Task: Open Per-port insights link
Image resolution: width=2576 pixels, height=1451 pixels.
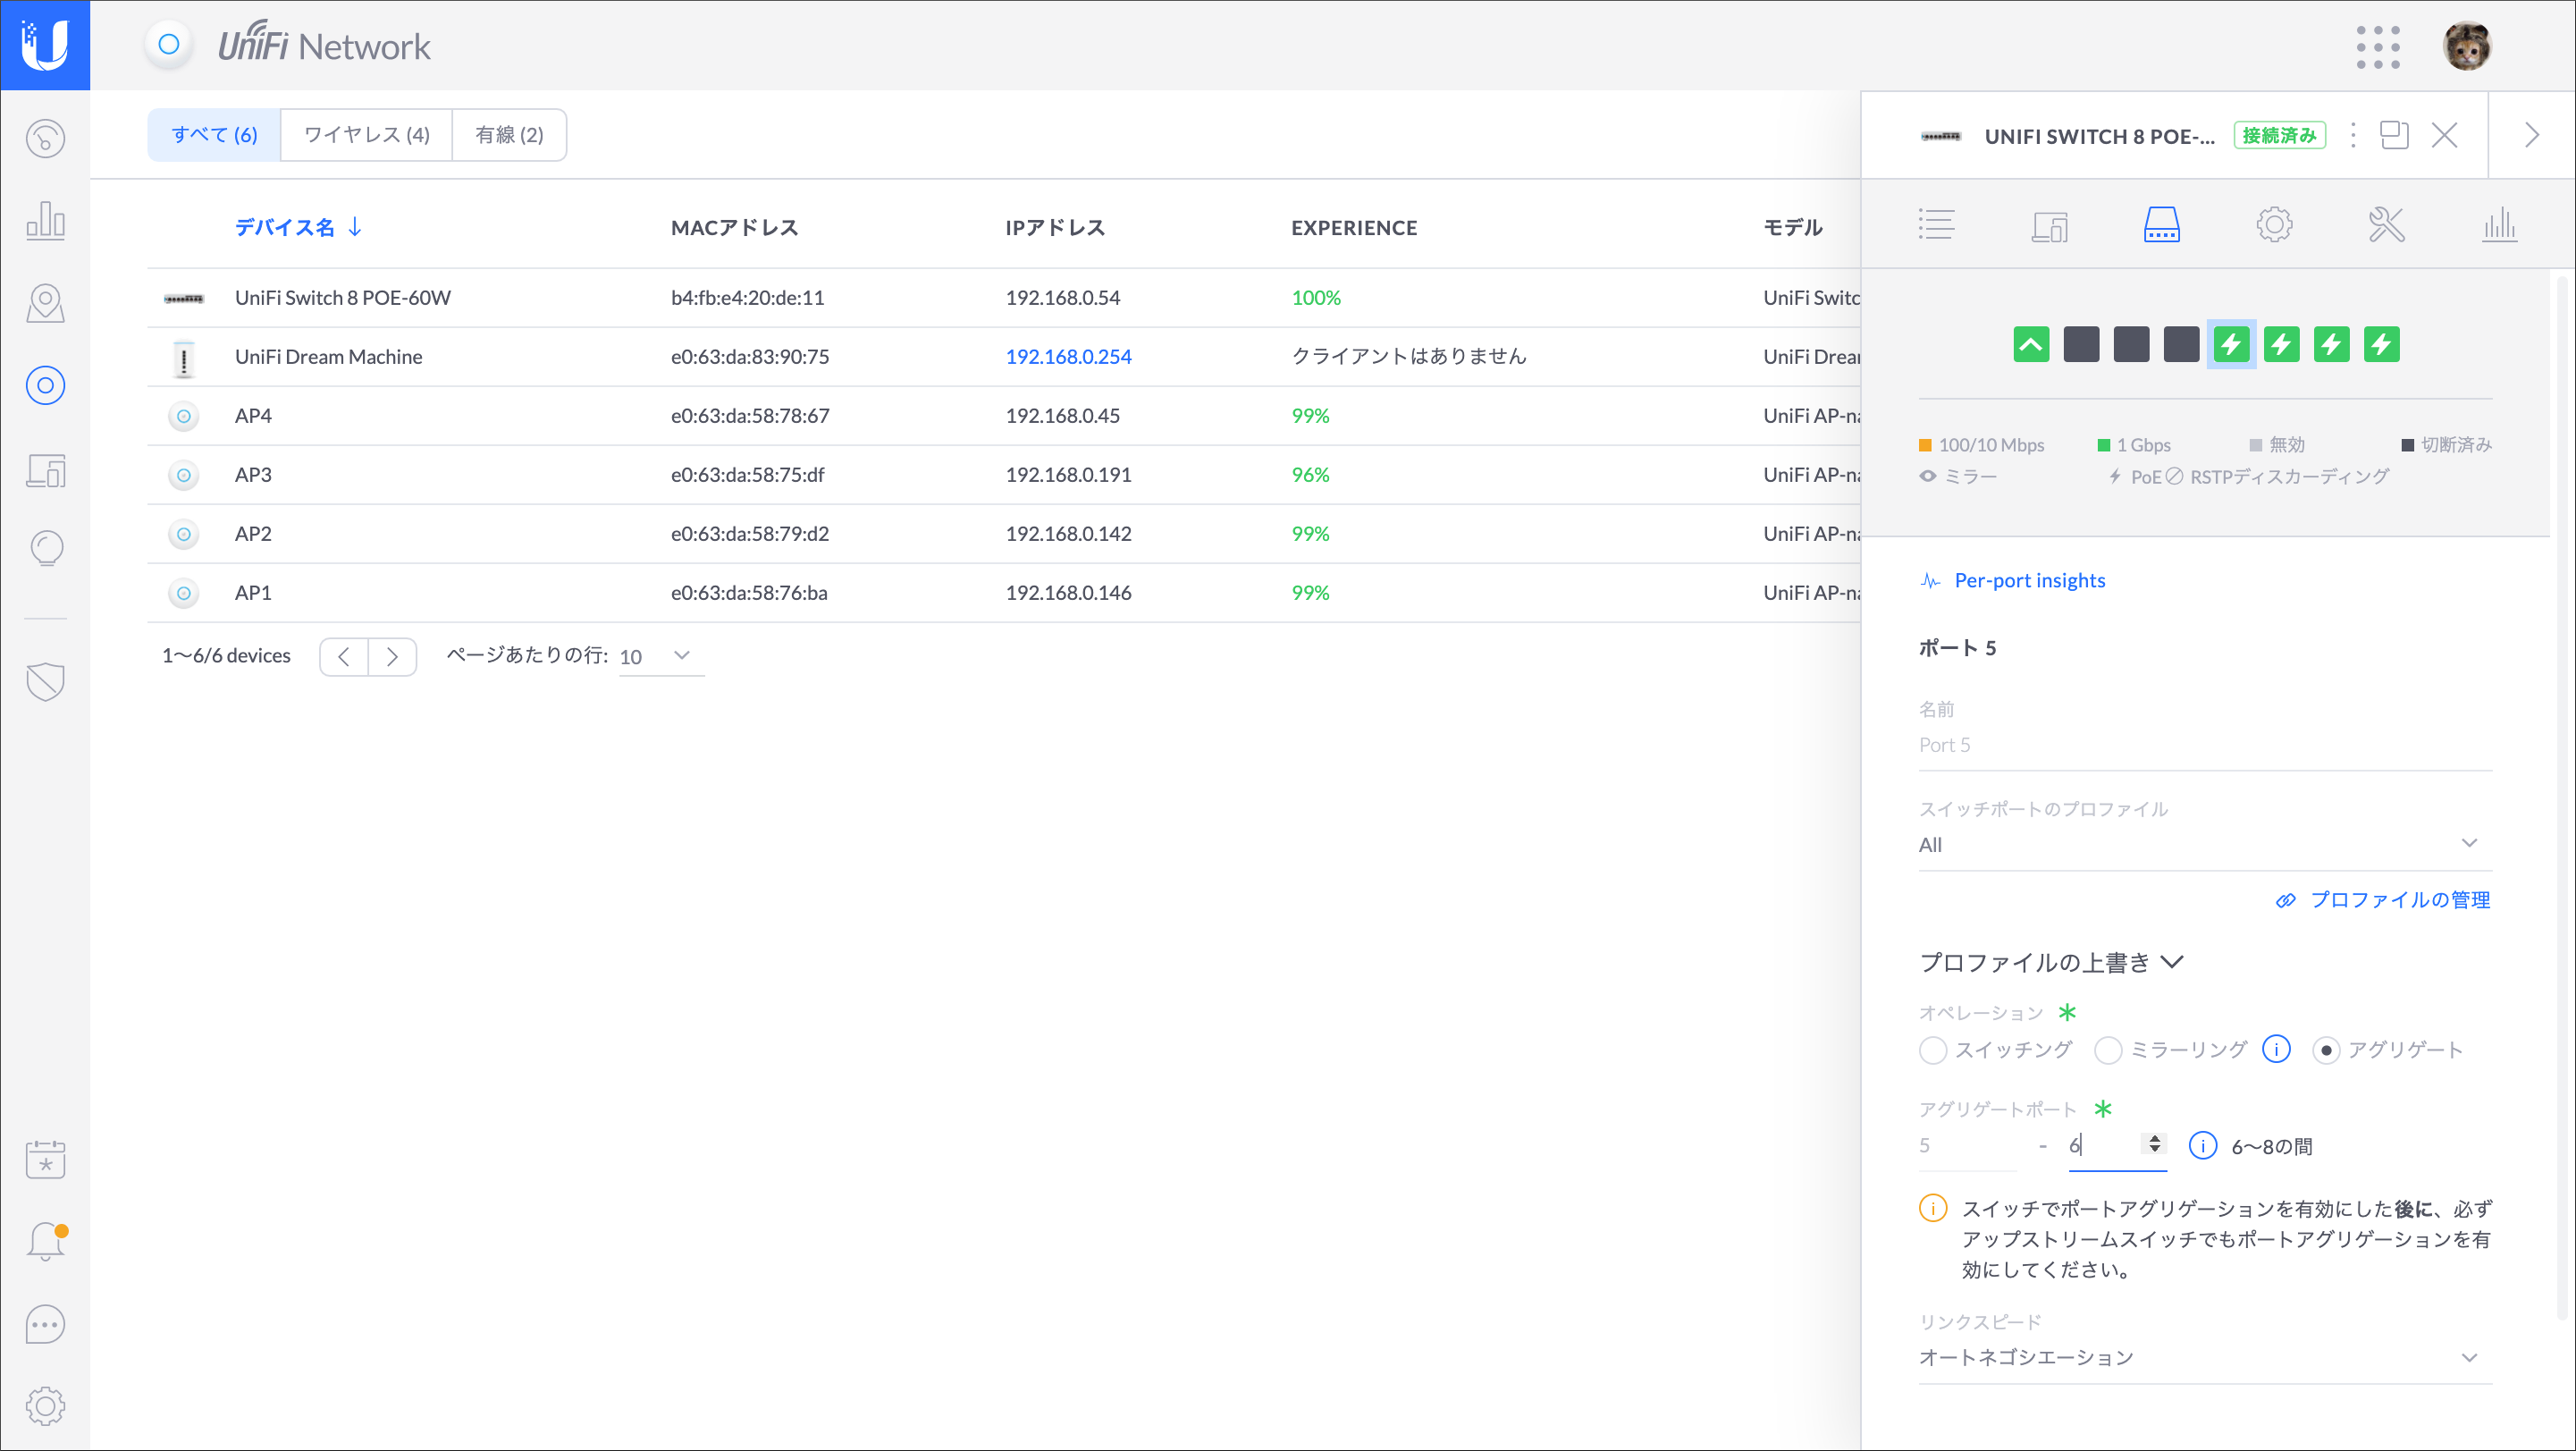Action: pos(2028,581)
